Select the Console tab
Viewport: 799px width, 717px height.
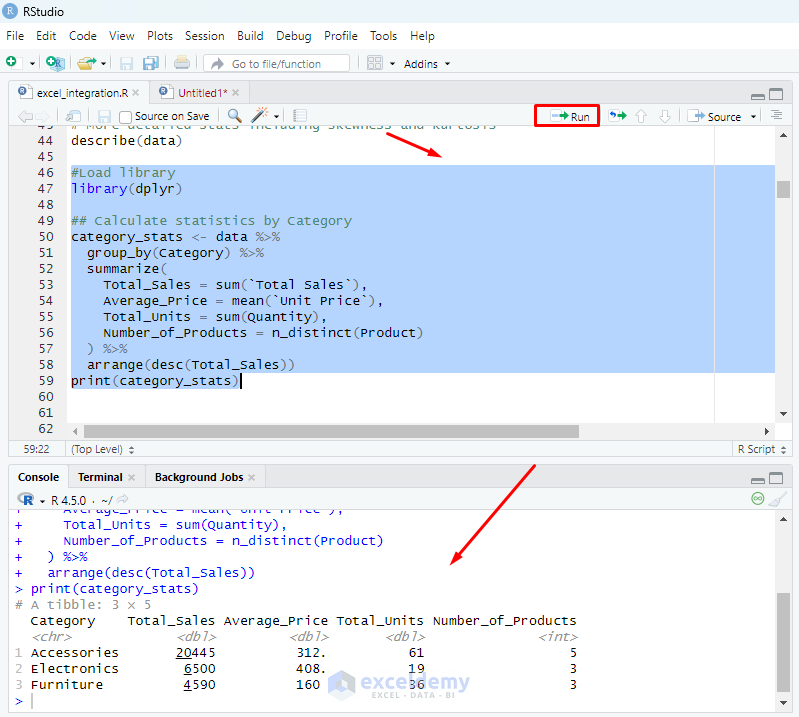tap(38, 477)
